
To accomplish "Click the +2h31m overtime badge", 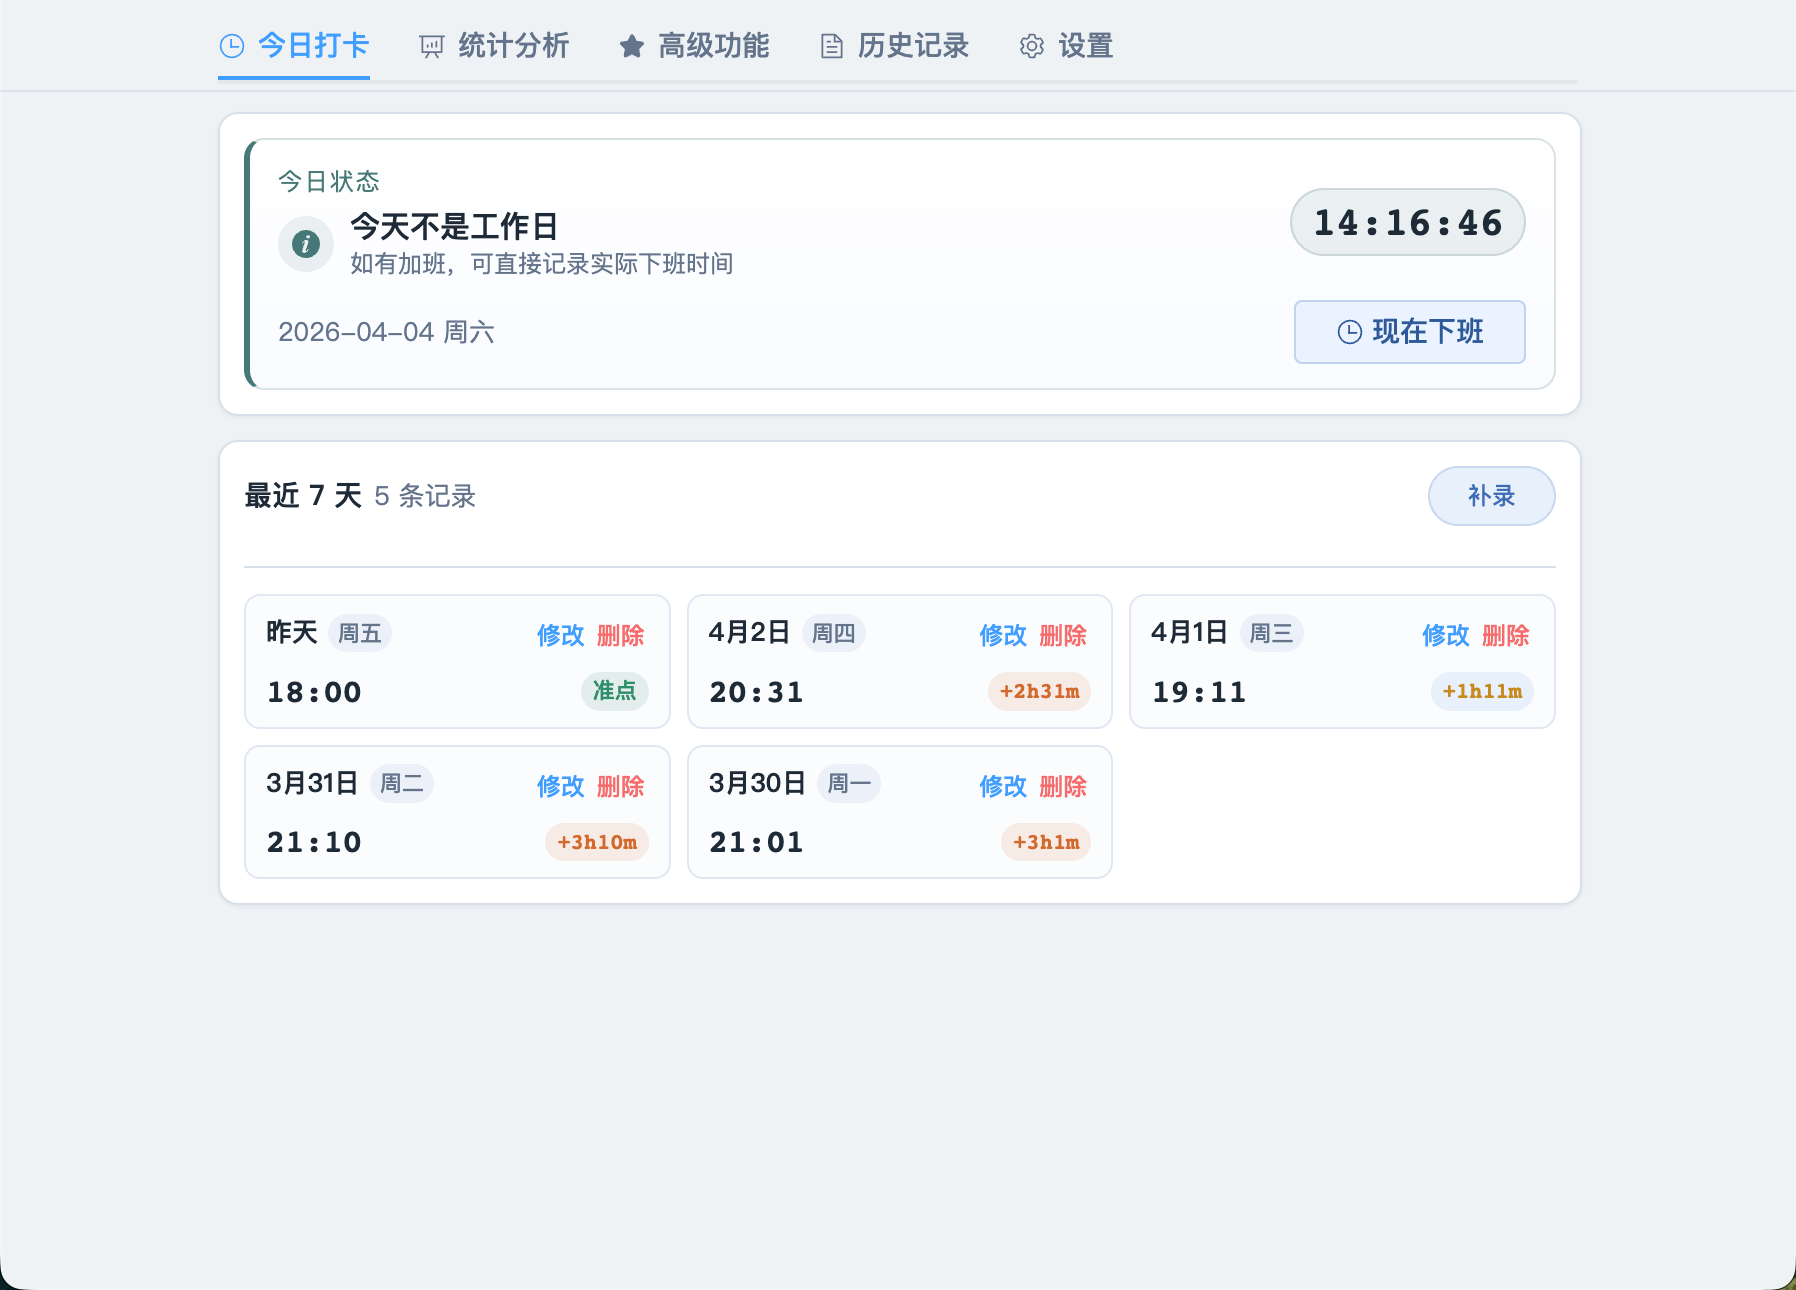I will [1039, 691].
